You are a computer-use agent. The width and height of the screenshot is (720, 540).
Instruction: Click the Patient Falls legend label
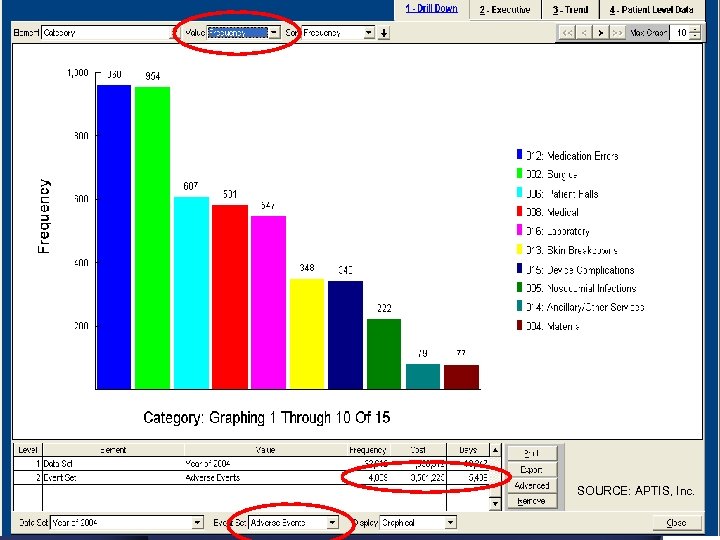[x=562, y=194]
